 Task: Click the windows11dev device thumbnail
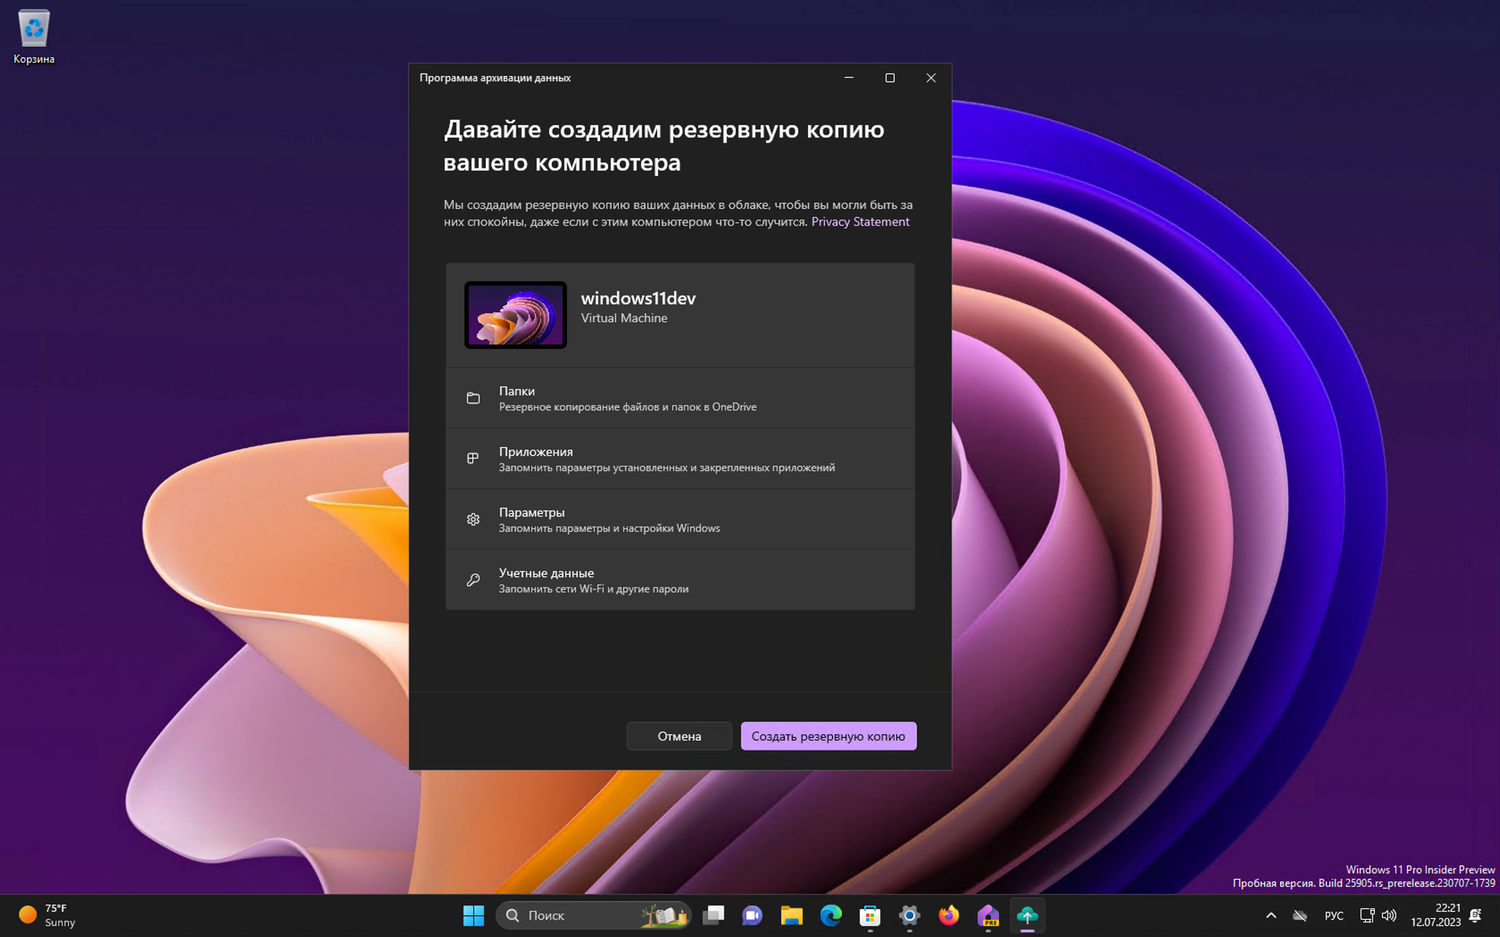(515, 315)
